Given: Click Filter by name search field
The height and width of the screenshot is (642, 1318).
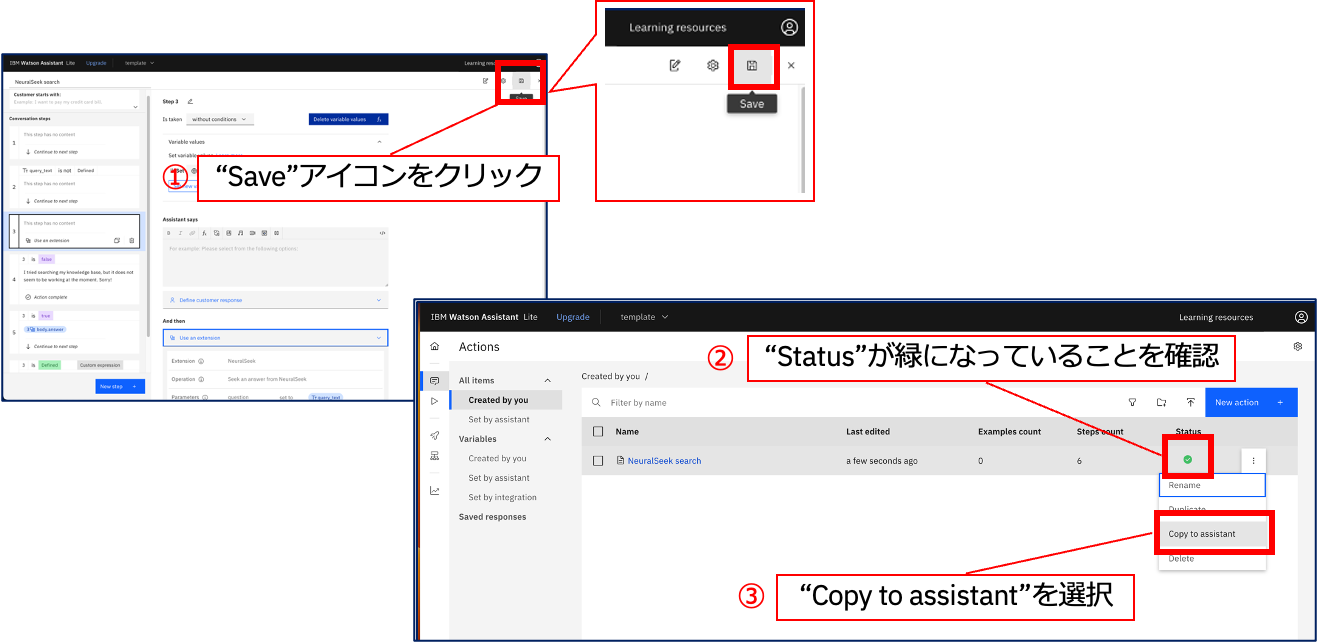Looking at the screenshot, I should tap(850, 402).
